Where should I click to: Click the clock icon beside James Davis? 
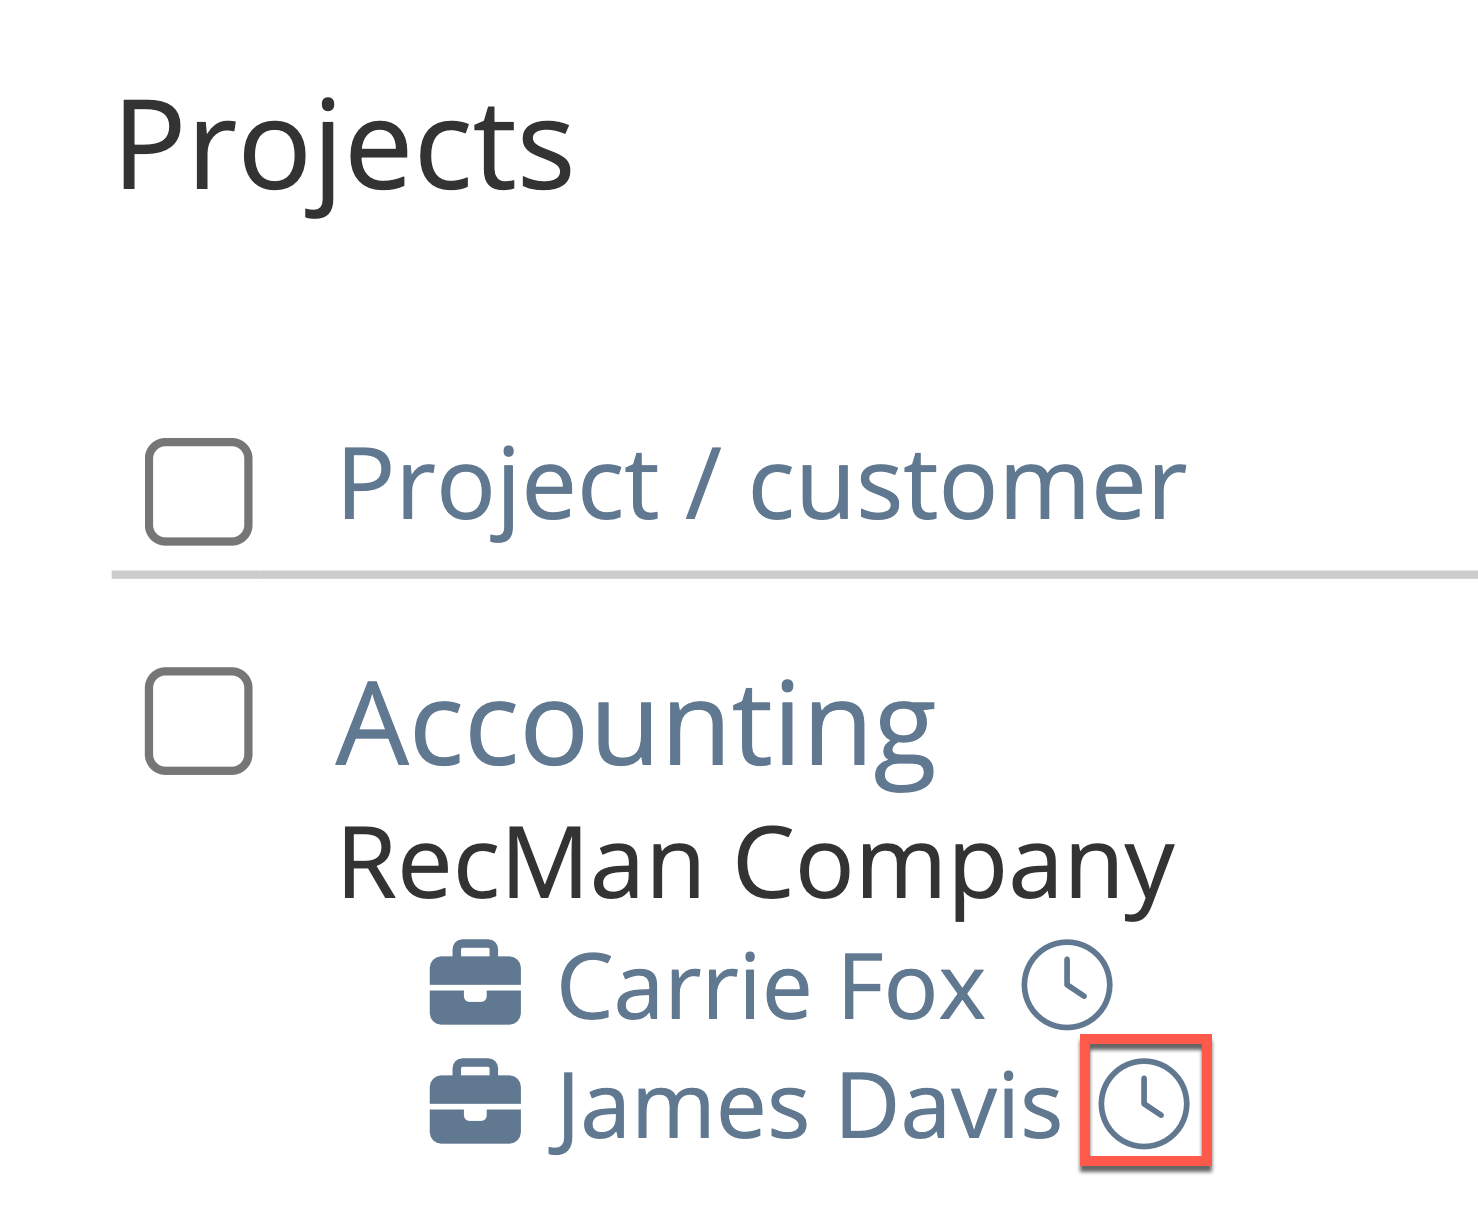click(x=1144, y=1103)
